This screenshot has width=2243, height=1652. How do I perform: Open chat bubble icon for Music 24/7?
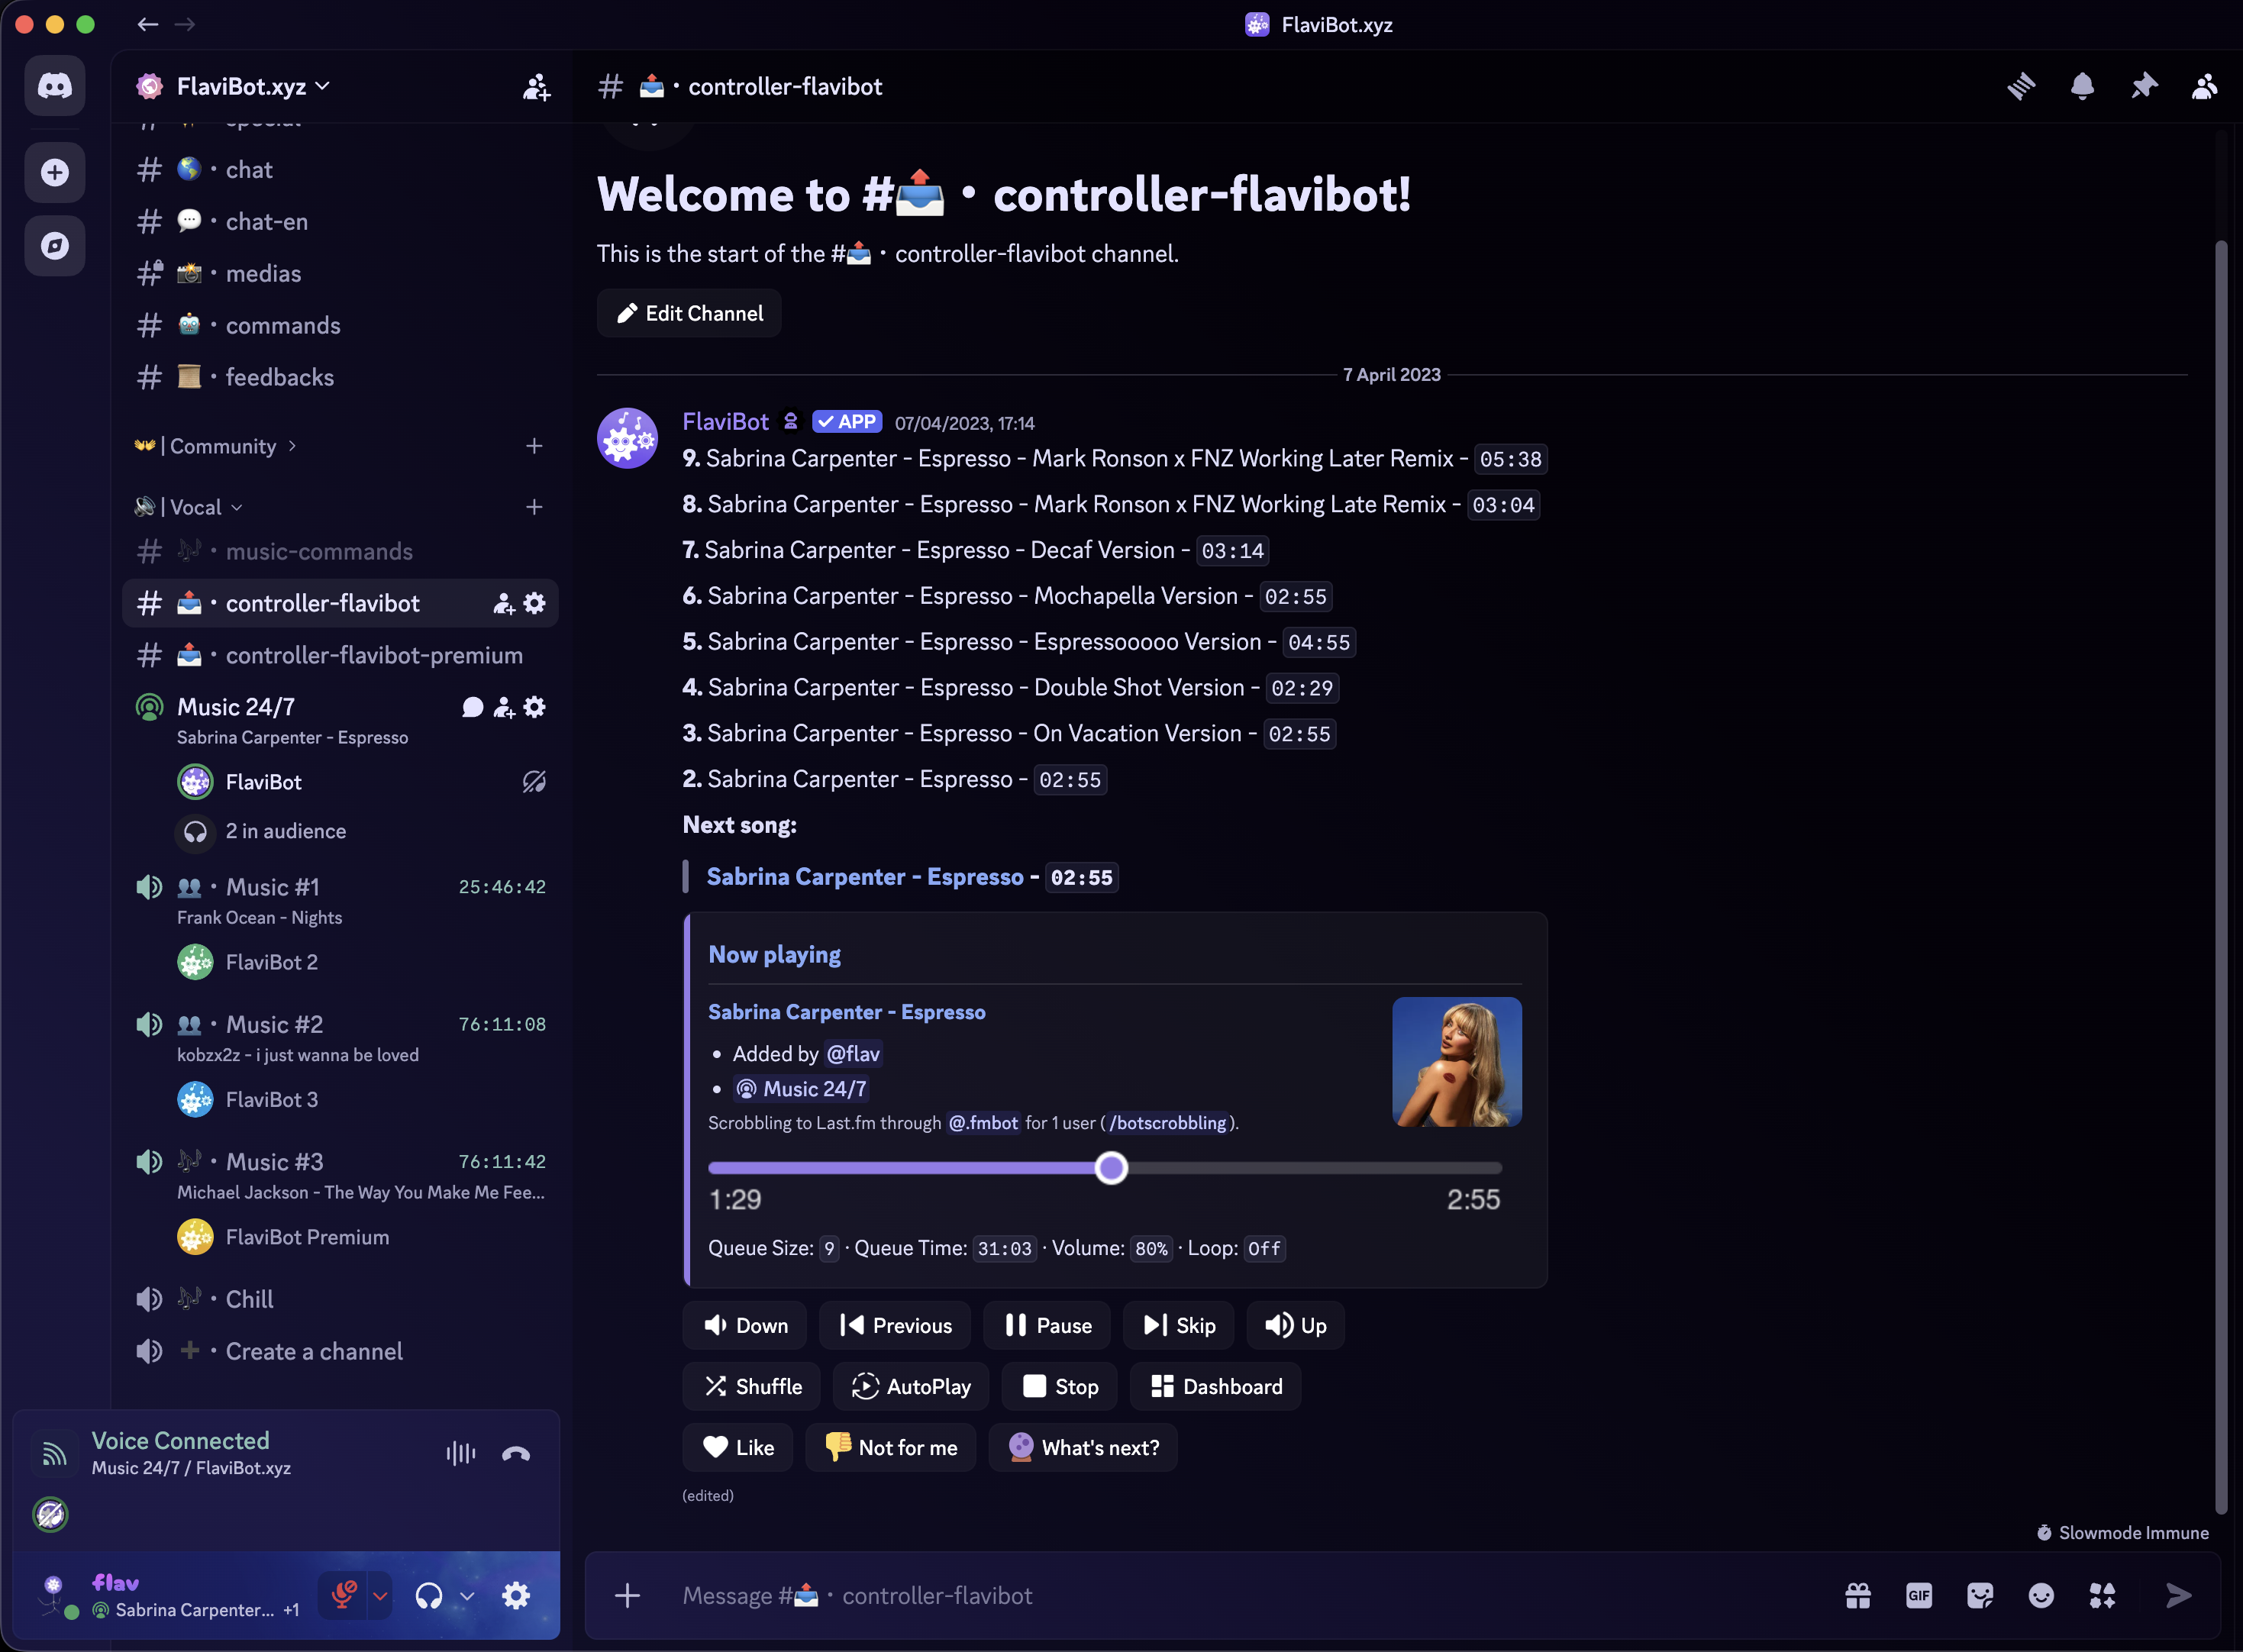pos(473,708)
